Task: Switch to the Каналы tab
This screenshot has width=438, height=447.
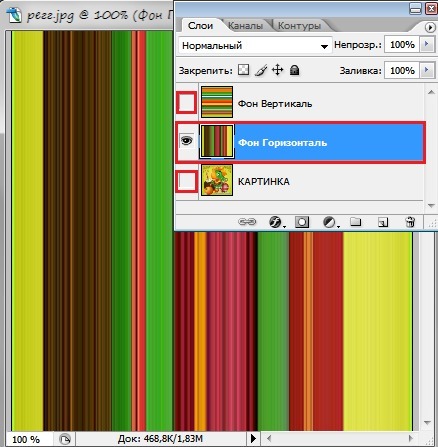Action: (x=245, y=26)
